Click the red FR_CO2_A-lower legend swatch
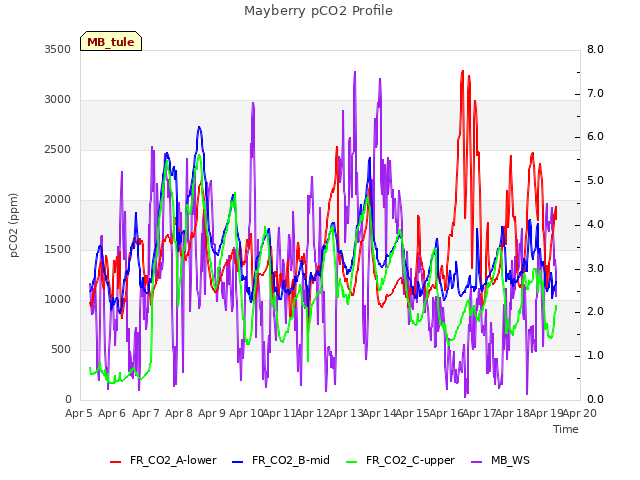Screen dimensions: 640x480 tap(116, 462)
